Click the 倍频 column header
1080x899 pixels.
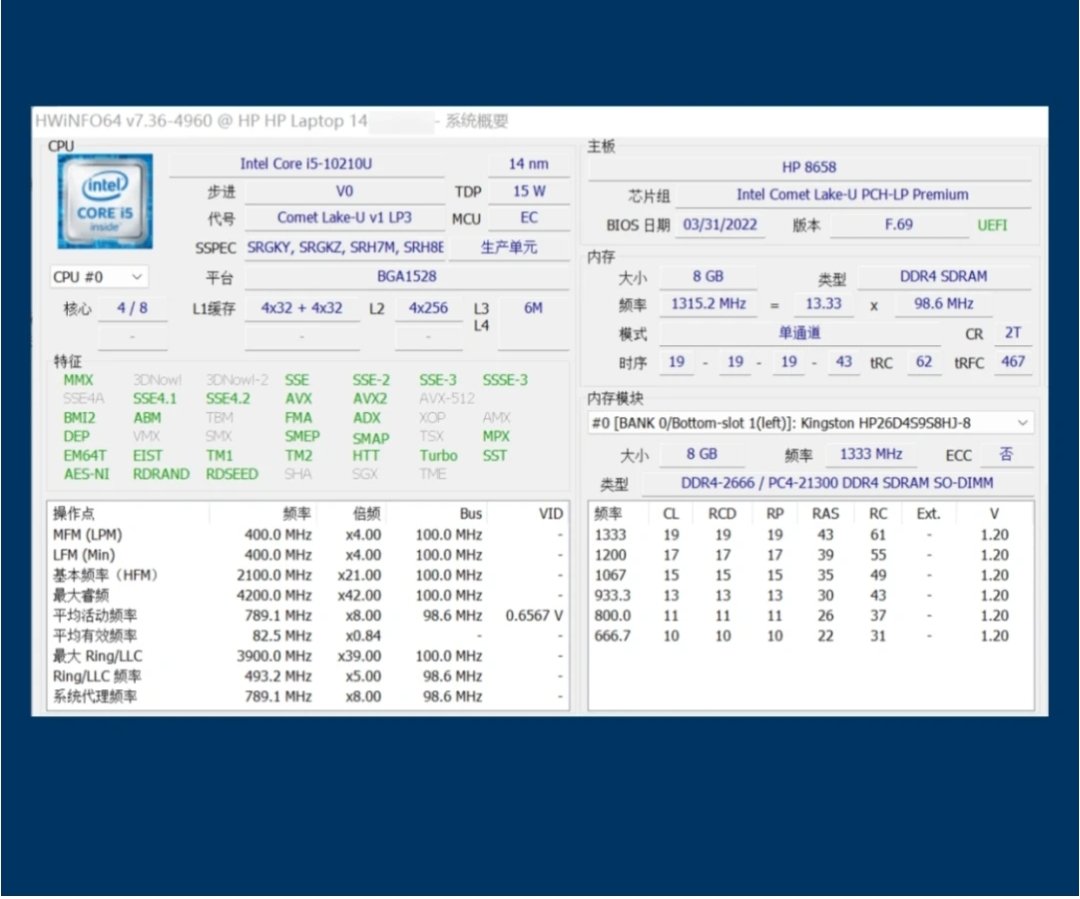365,513
